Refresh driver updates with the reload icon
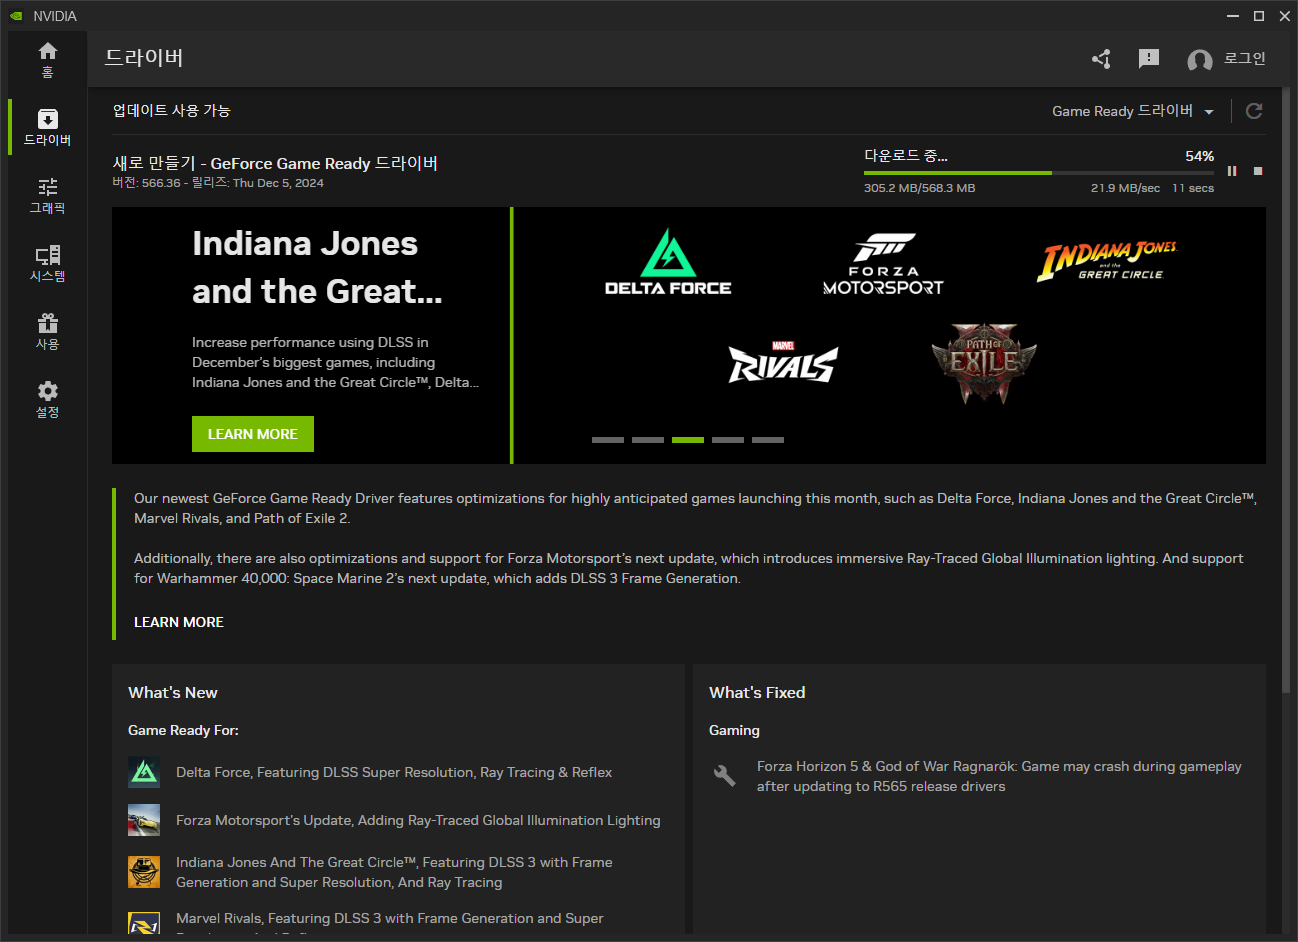 1254,111
